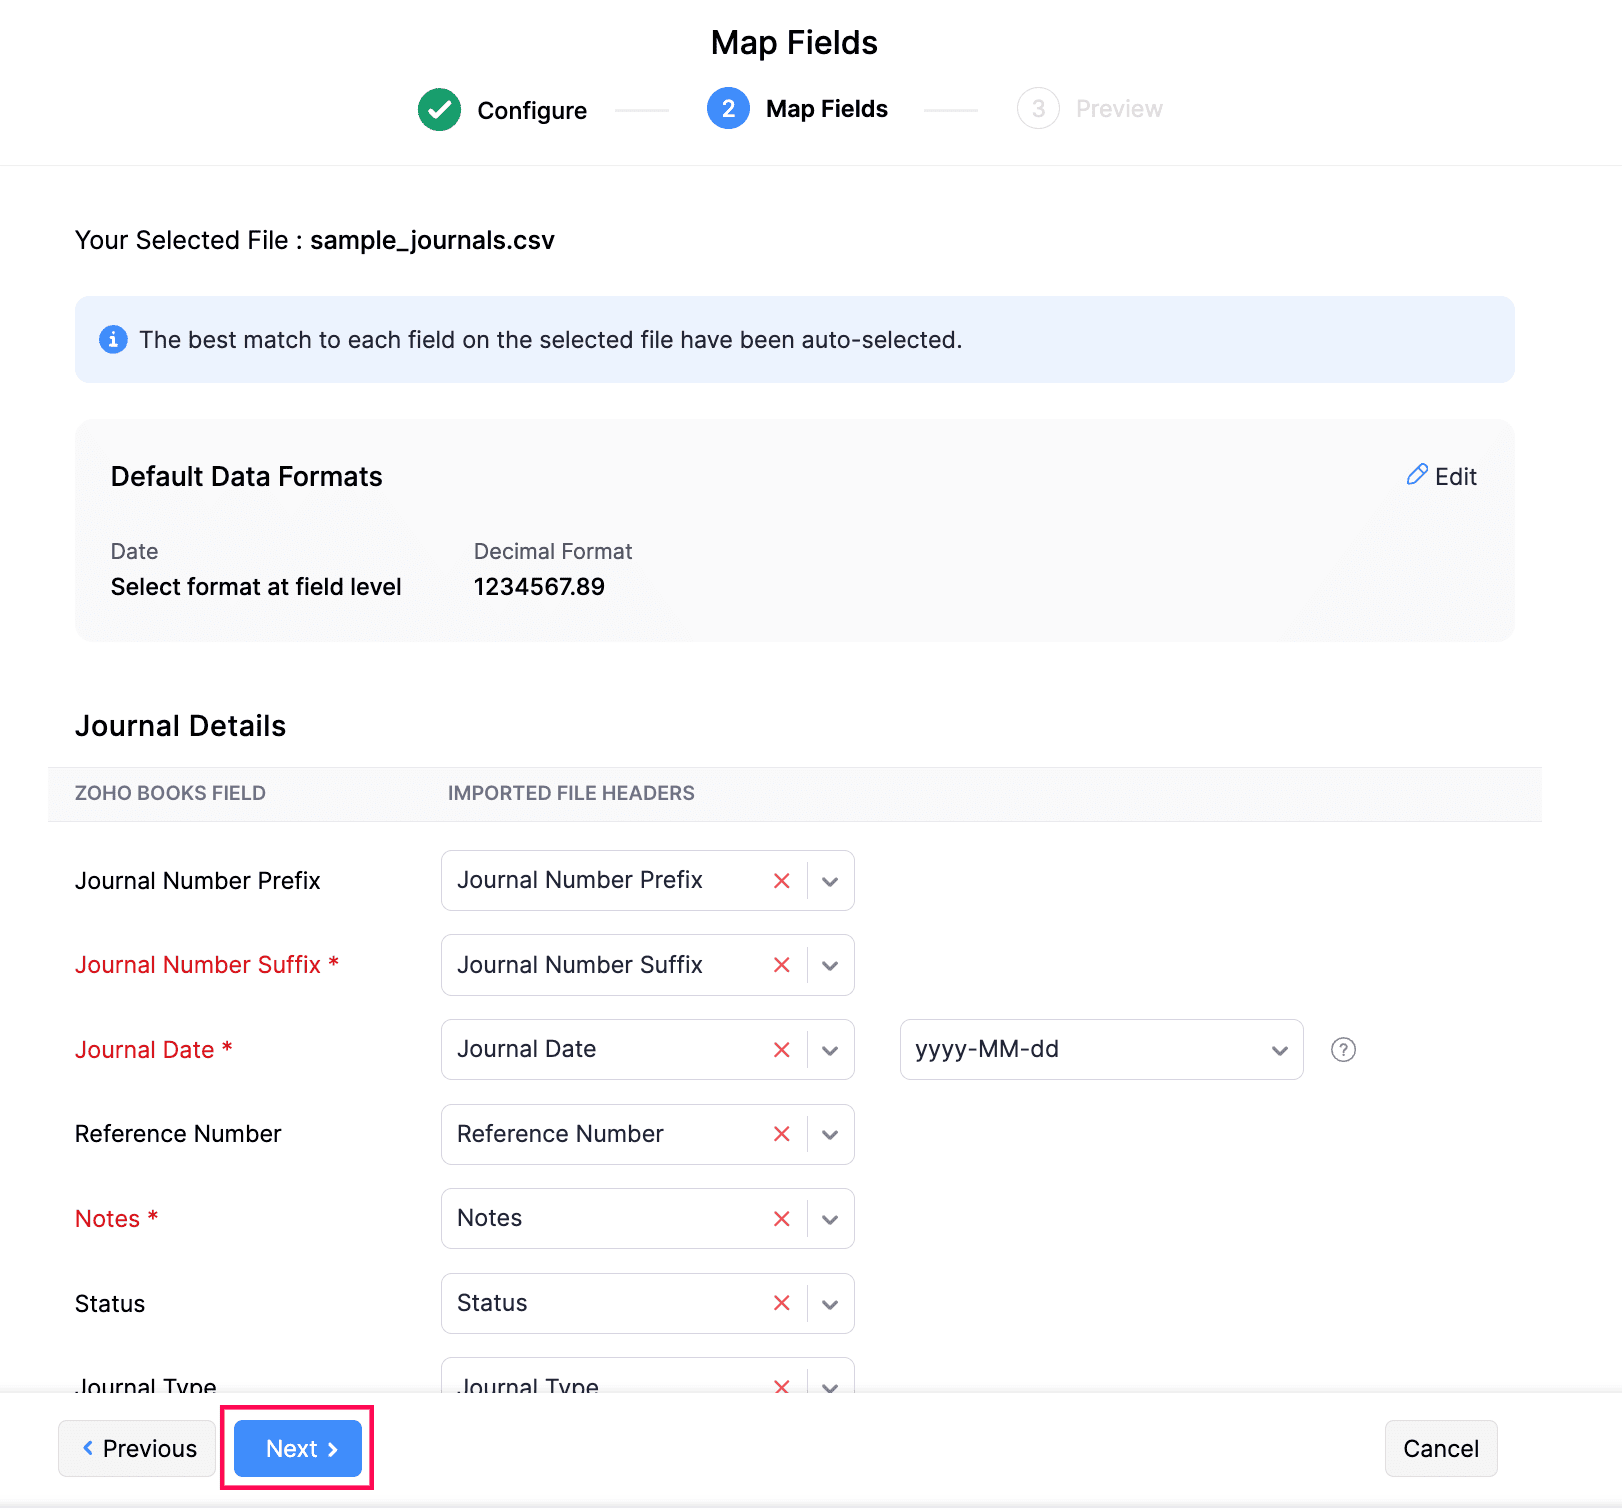This screenshot has height=1510, width=1622.
Task: Clear the Journal Number Prefix mapping
Action: point(782,881)
